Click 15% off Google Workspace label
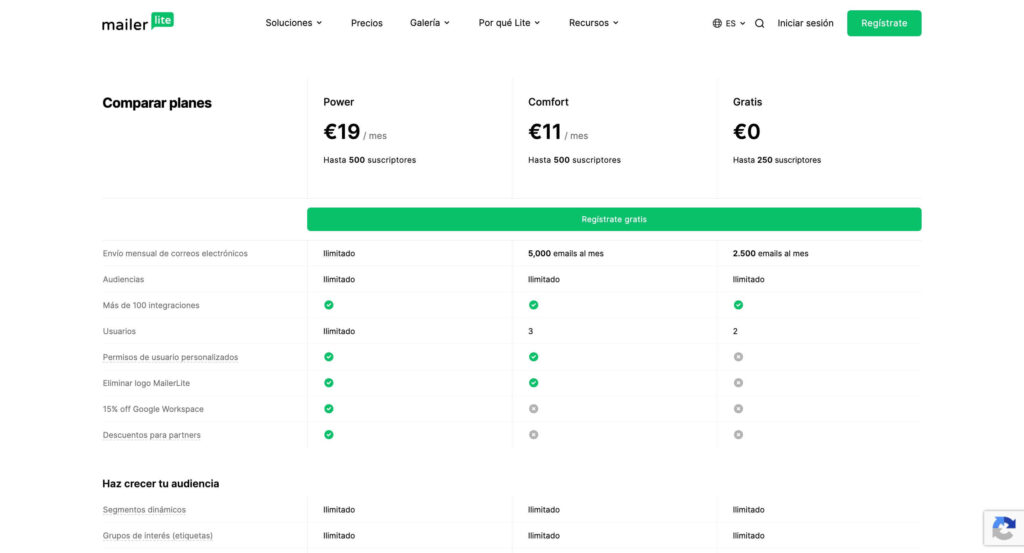This screenshot has height=553, width=1024. pyautogui.click(x=153, y=409)
